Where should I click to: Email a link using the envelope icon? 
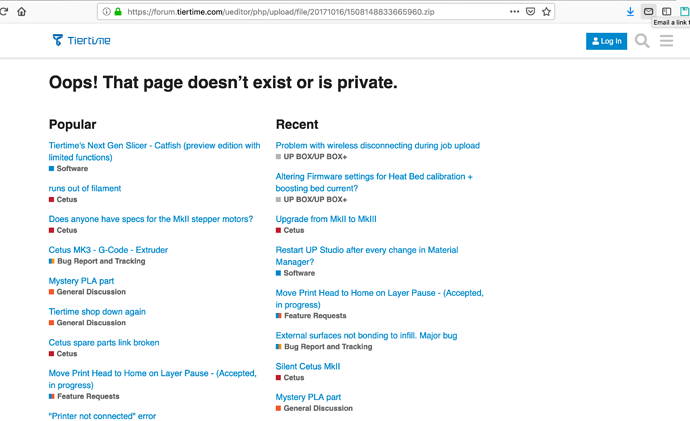pos(648,12)
